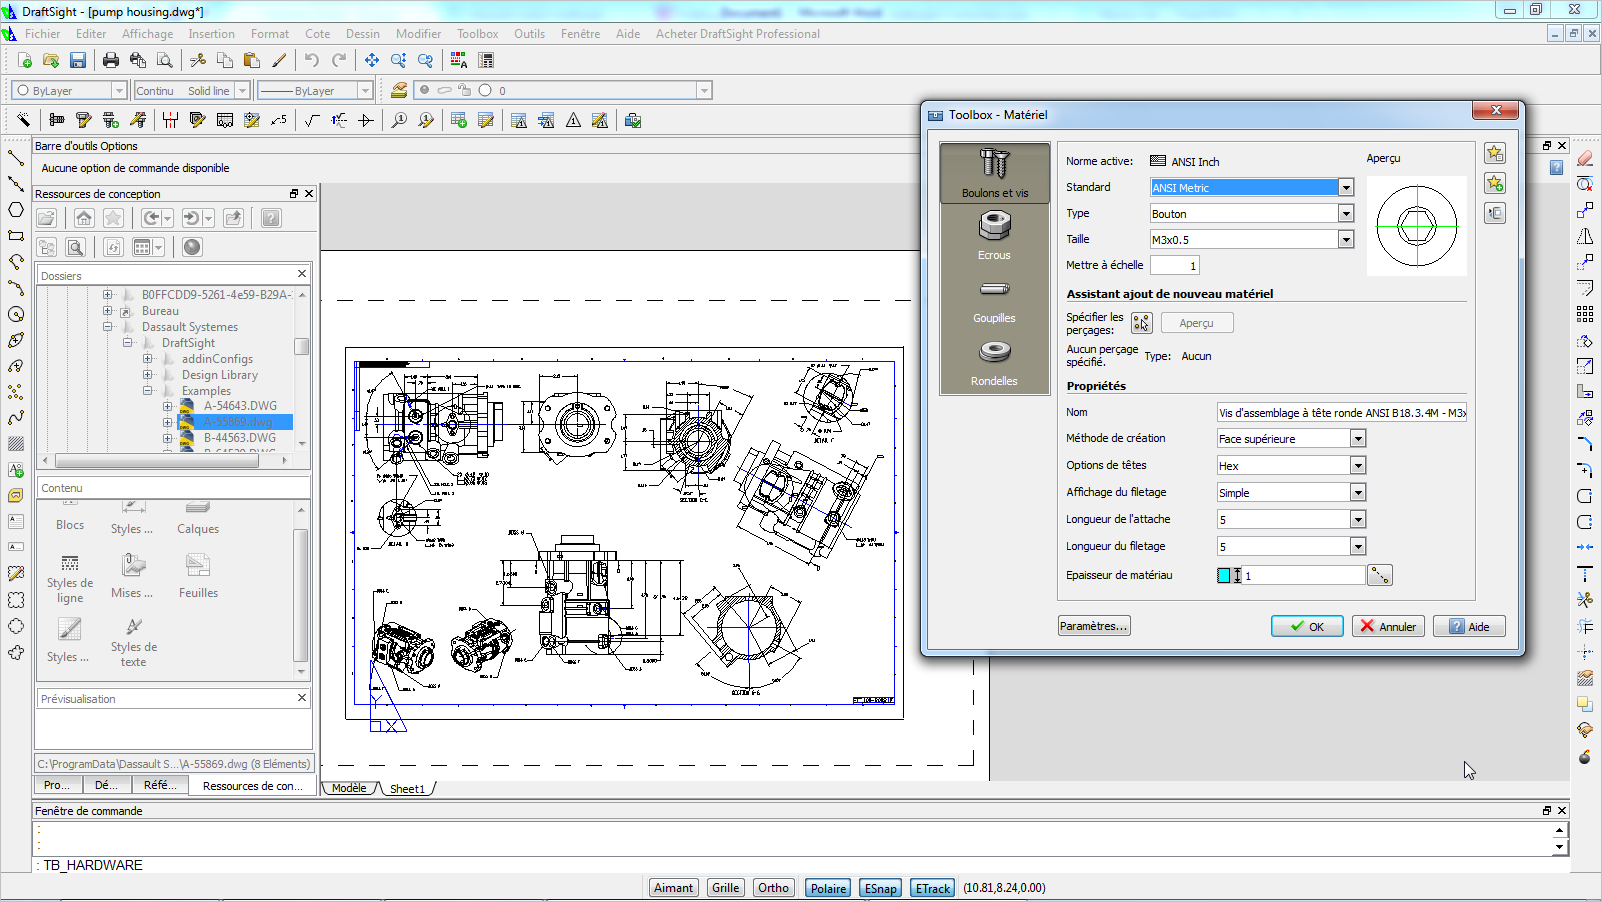Screen dimensions: 1602x902
Task: Open the Modifier menu
Action: [x=418, y=34]
